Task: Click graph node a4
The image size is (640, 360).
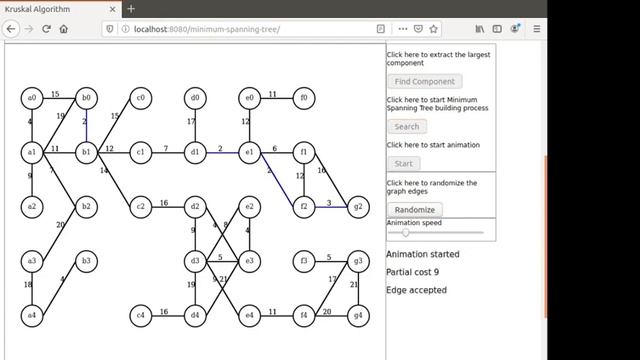Action: 32,316
